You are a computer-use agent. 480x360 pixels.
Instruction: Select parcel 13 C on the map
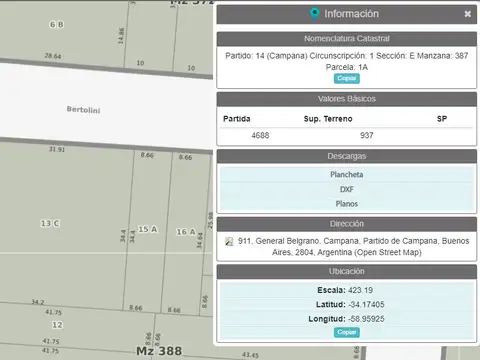[x=50, y=223]
